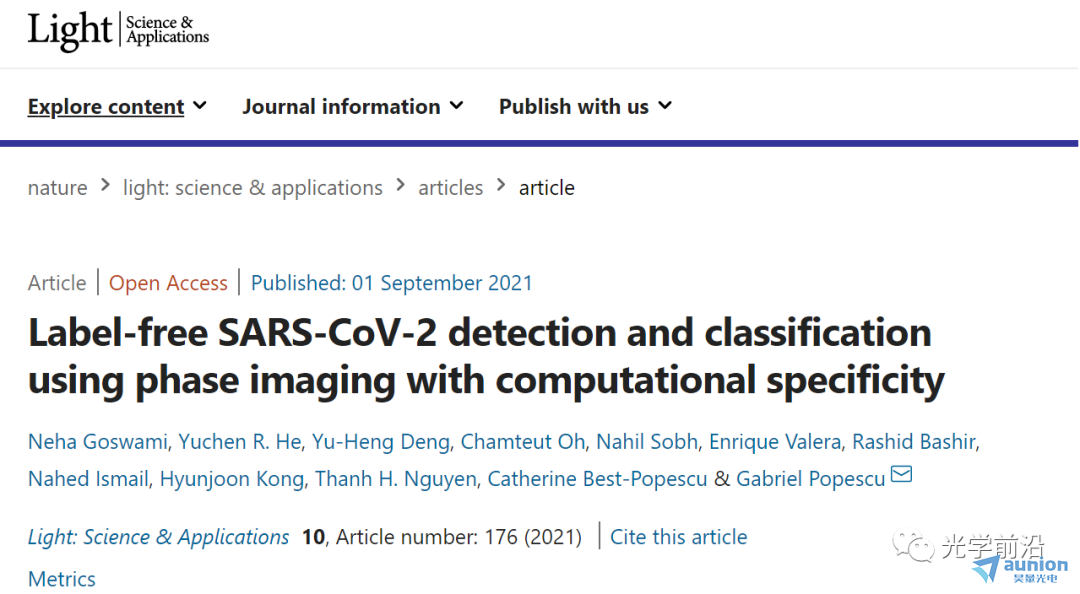Click the Light Science & Applications logo
This screenshot has height=594, width=1080.
coord(118,31)
